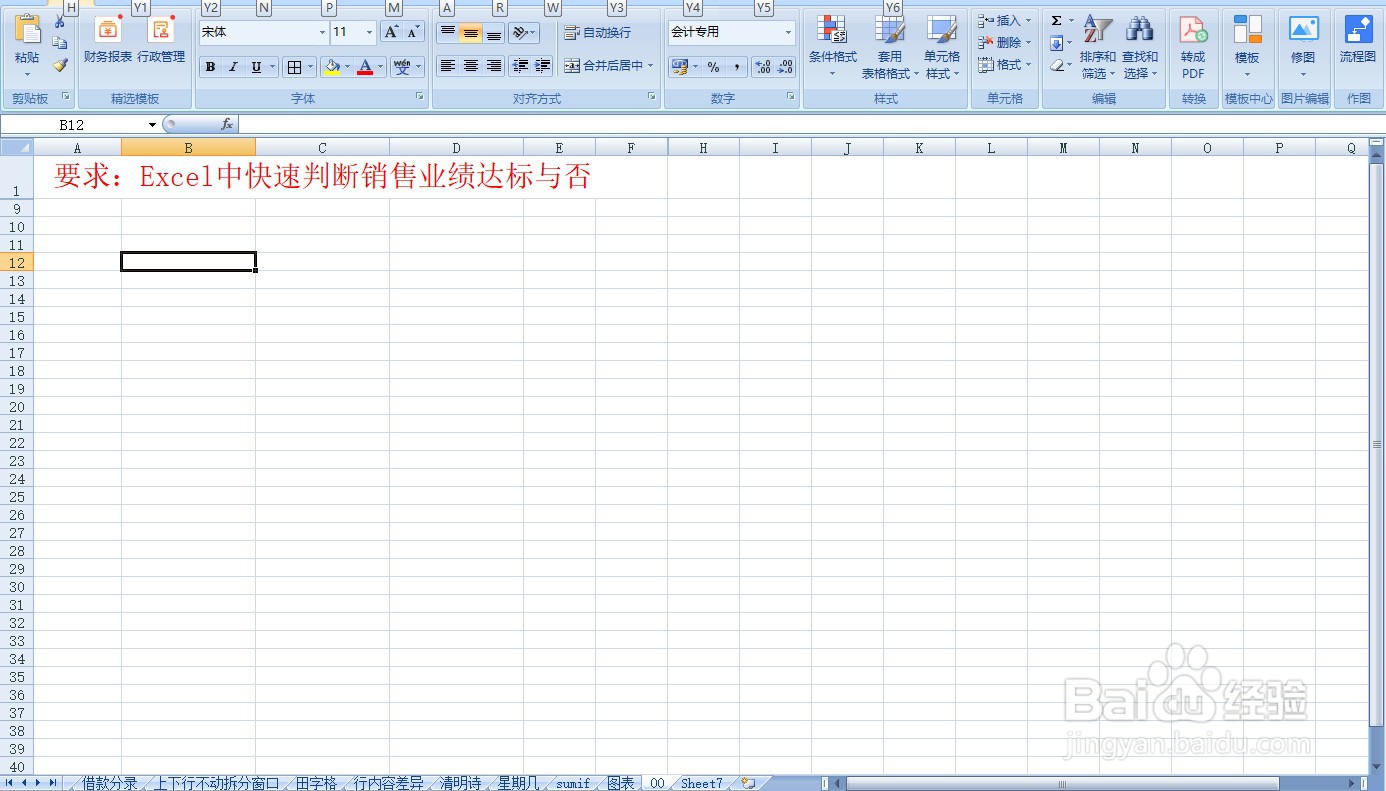Open 模板 template center button
The height and width of the screenshot is (791, 1386).
coord(1247,45)
